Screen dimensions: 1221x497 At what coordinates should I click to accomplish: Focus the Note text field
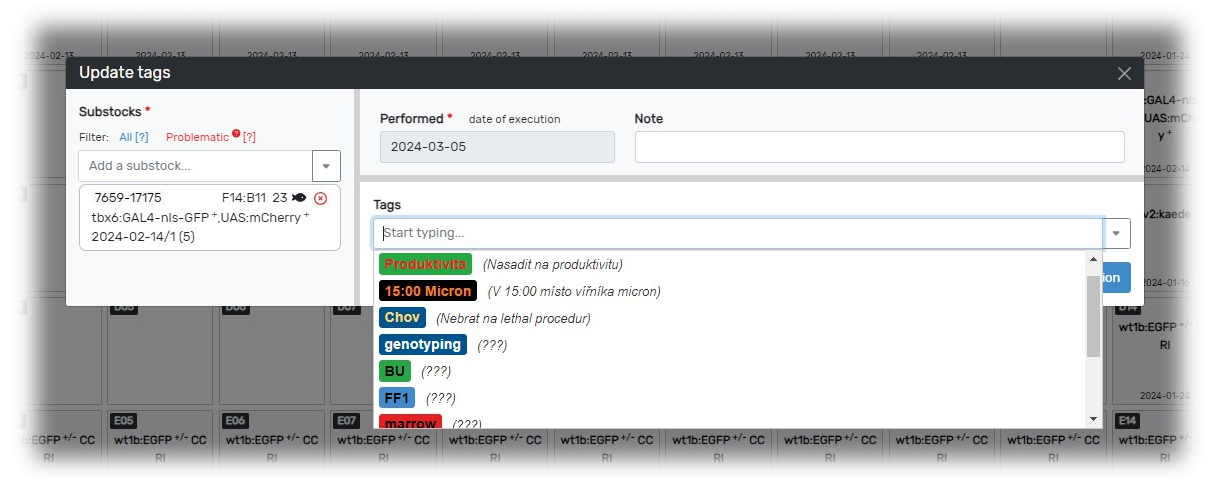[x=879, y=147]
